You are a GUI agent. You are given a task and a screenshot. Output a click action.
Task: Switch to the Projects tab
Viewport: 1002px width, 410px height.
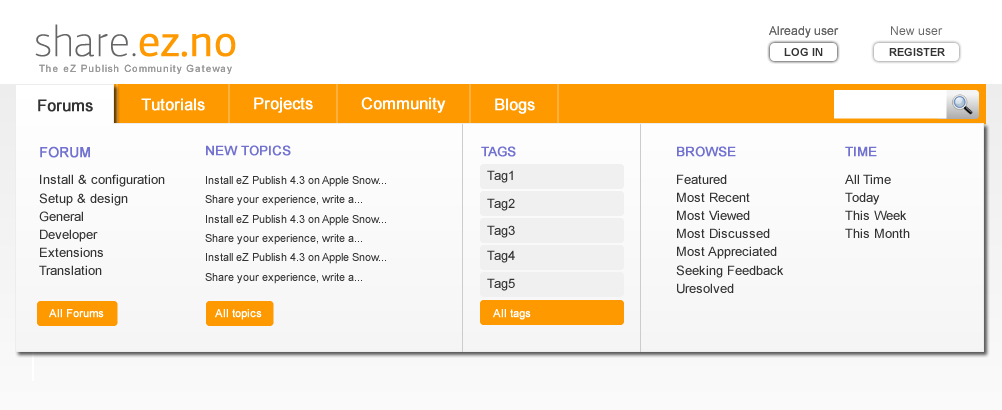click(x=283, y=104)
